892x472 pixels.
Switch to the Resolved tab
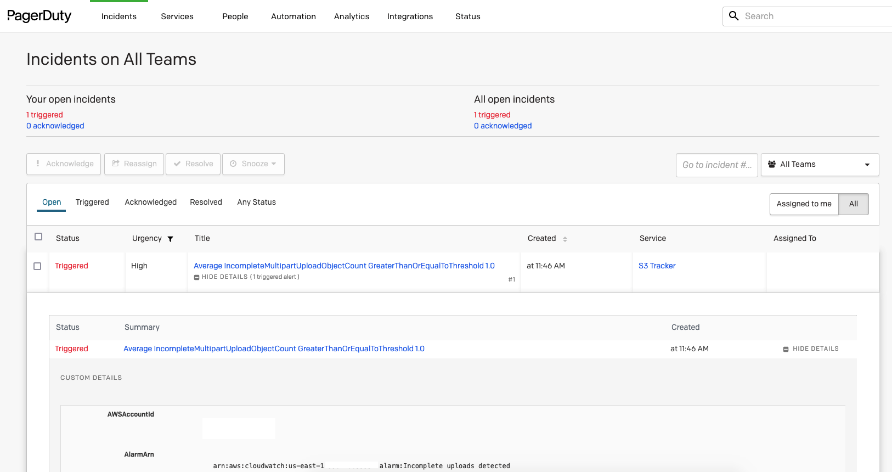[206, 202]
